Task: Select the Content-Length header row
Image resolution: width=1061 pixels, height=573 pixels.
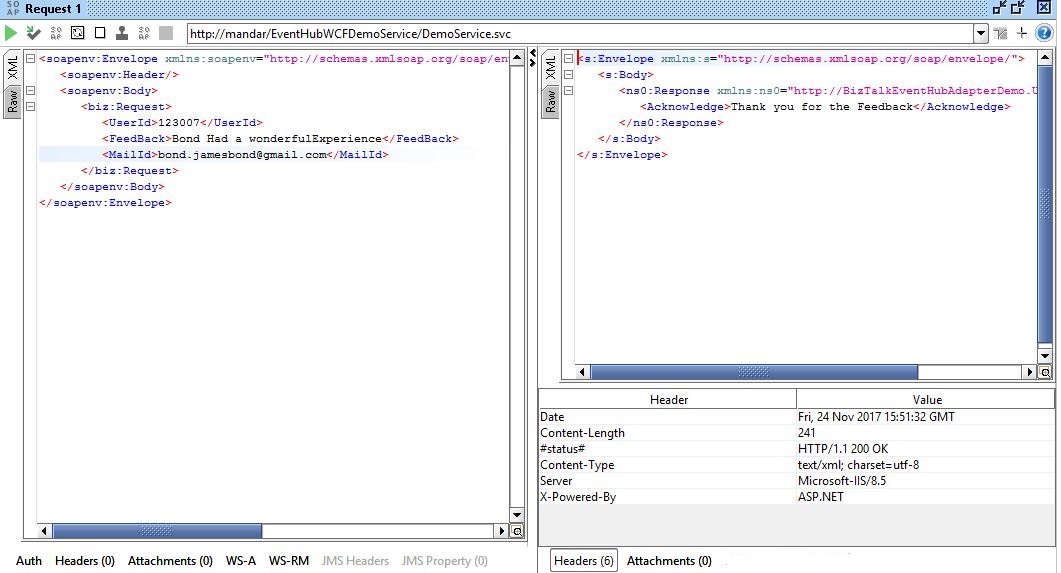Action: pos(796,433)
